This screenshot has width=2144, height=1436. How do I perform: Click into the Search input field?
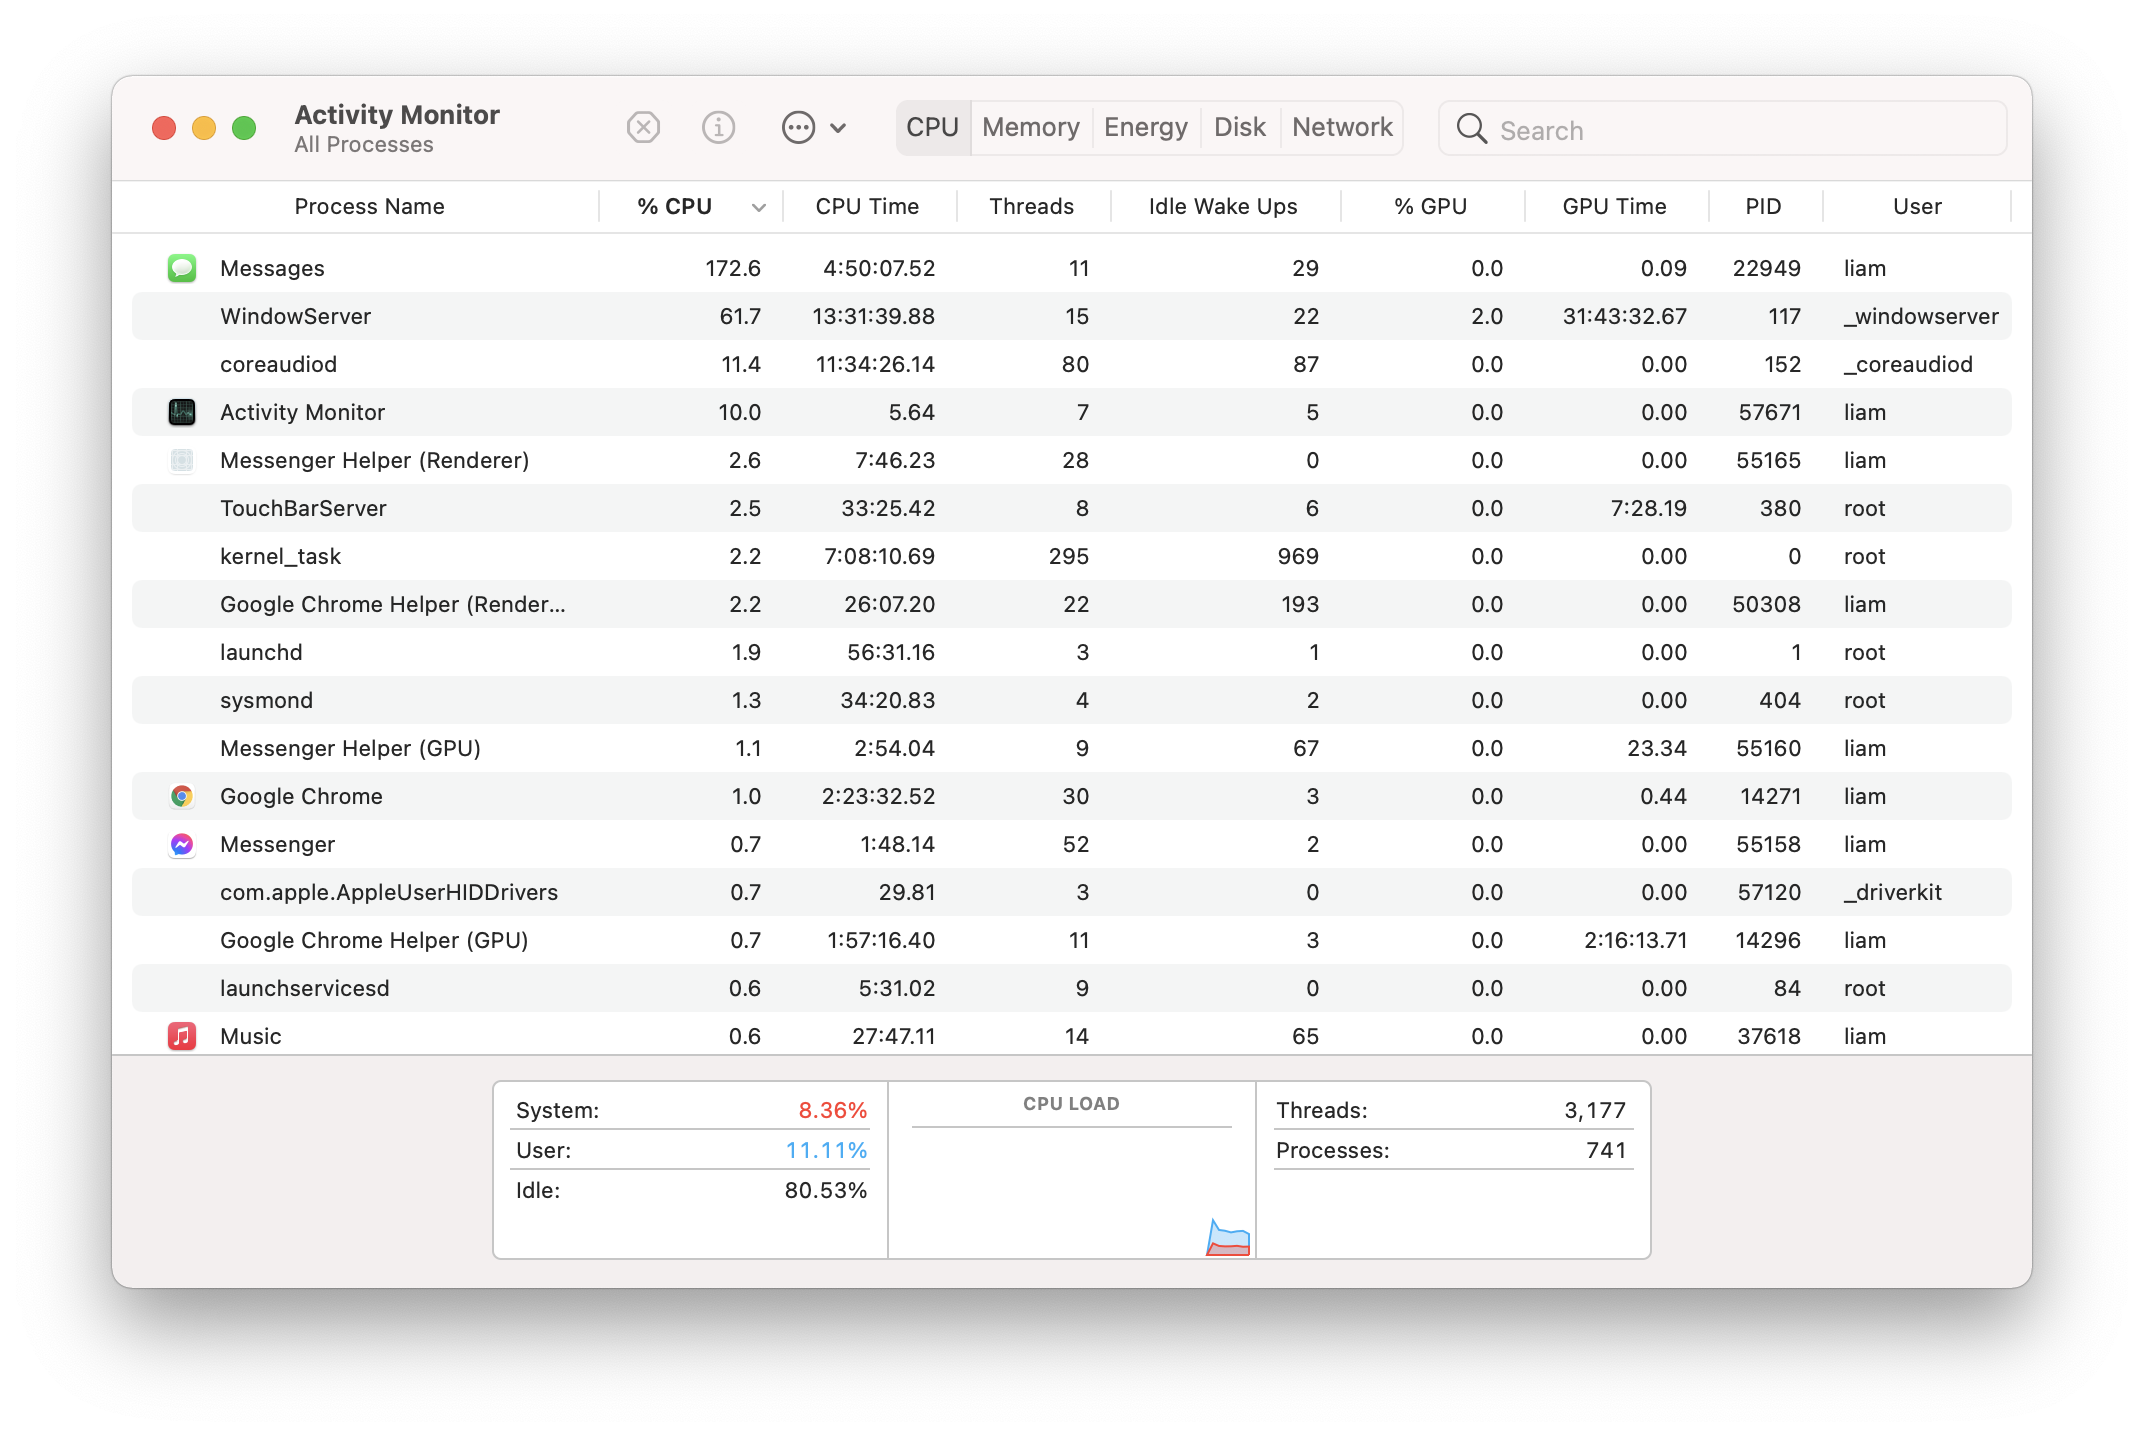pos(1740,130)
